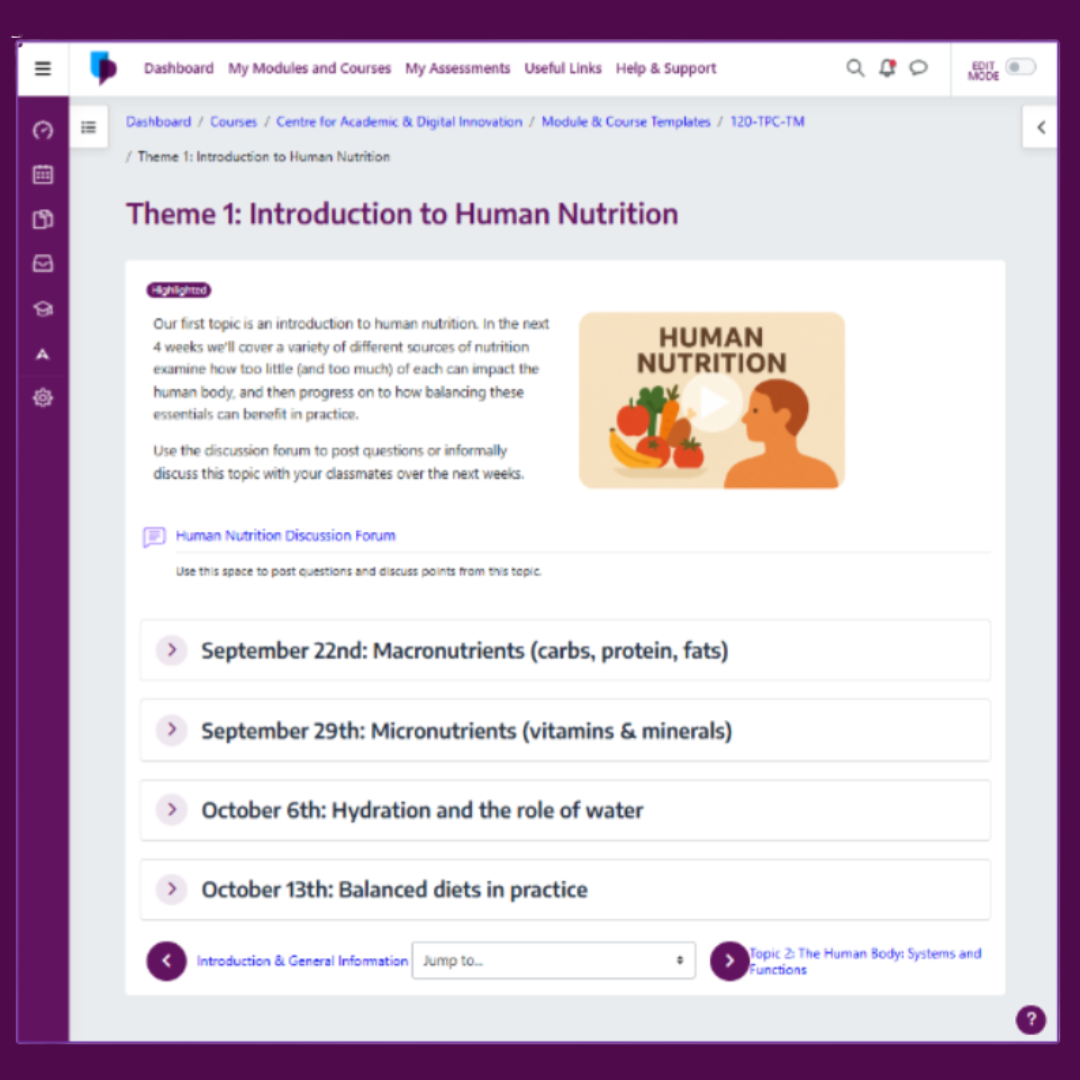Open the calendar from the sidebar
Viewport: 1080px width, 1080px height.
[x=42, y=174]
